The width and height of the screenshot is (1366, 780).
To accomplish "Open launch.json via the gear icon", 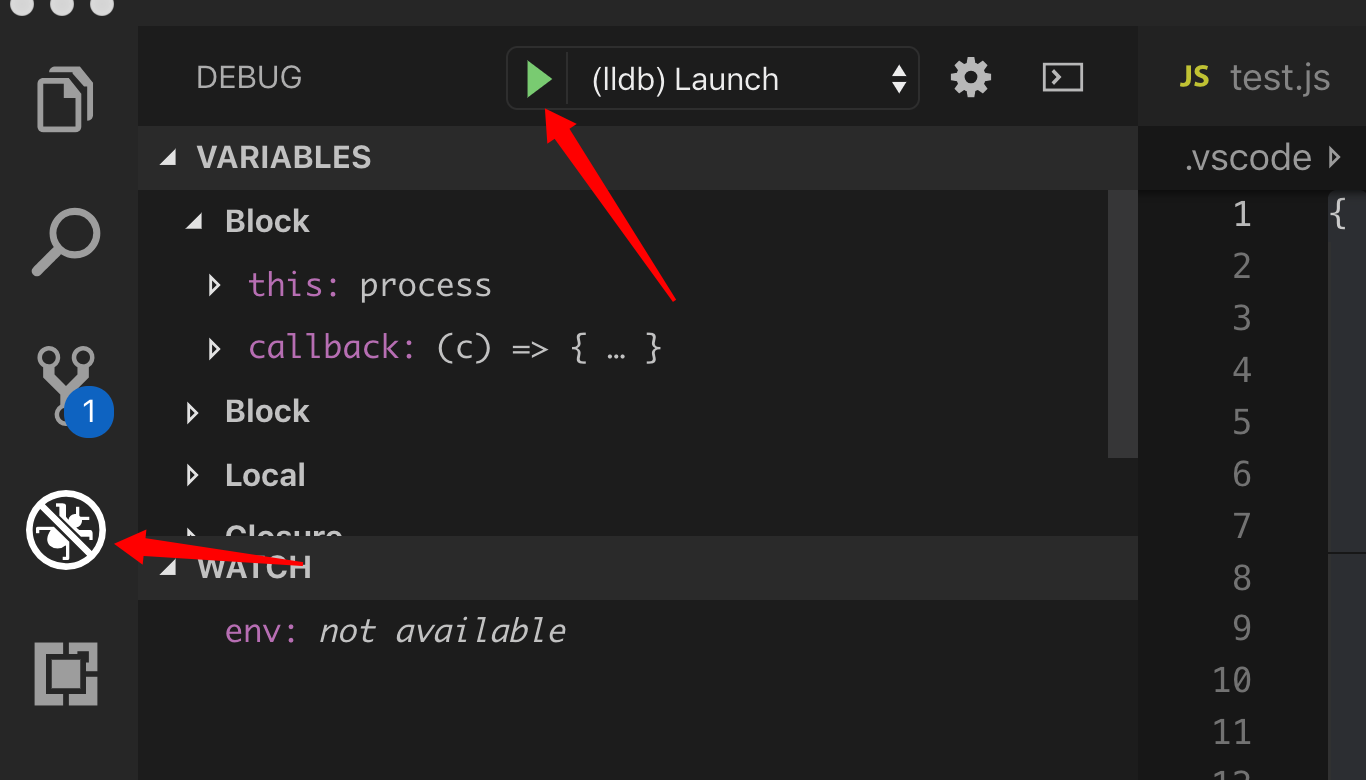I will pyautogui.click(x=970, y=77).
